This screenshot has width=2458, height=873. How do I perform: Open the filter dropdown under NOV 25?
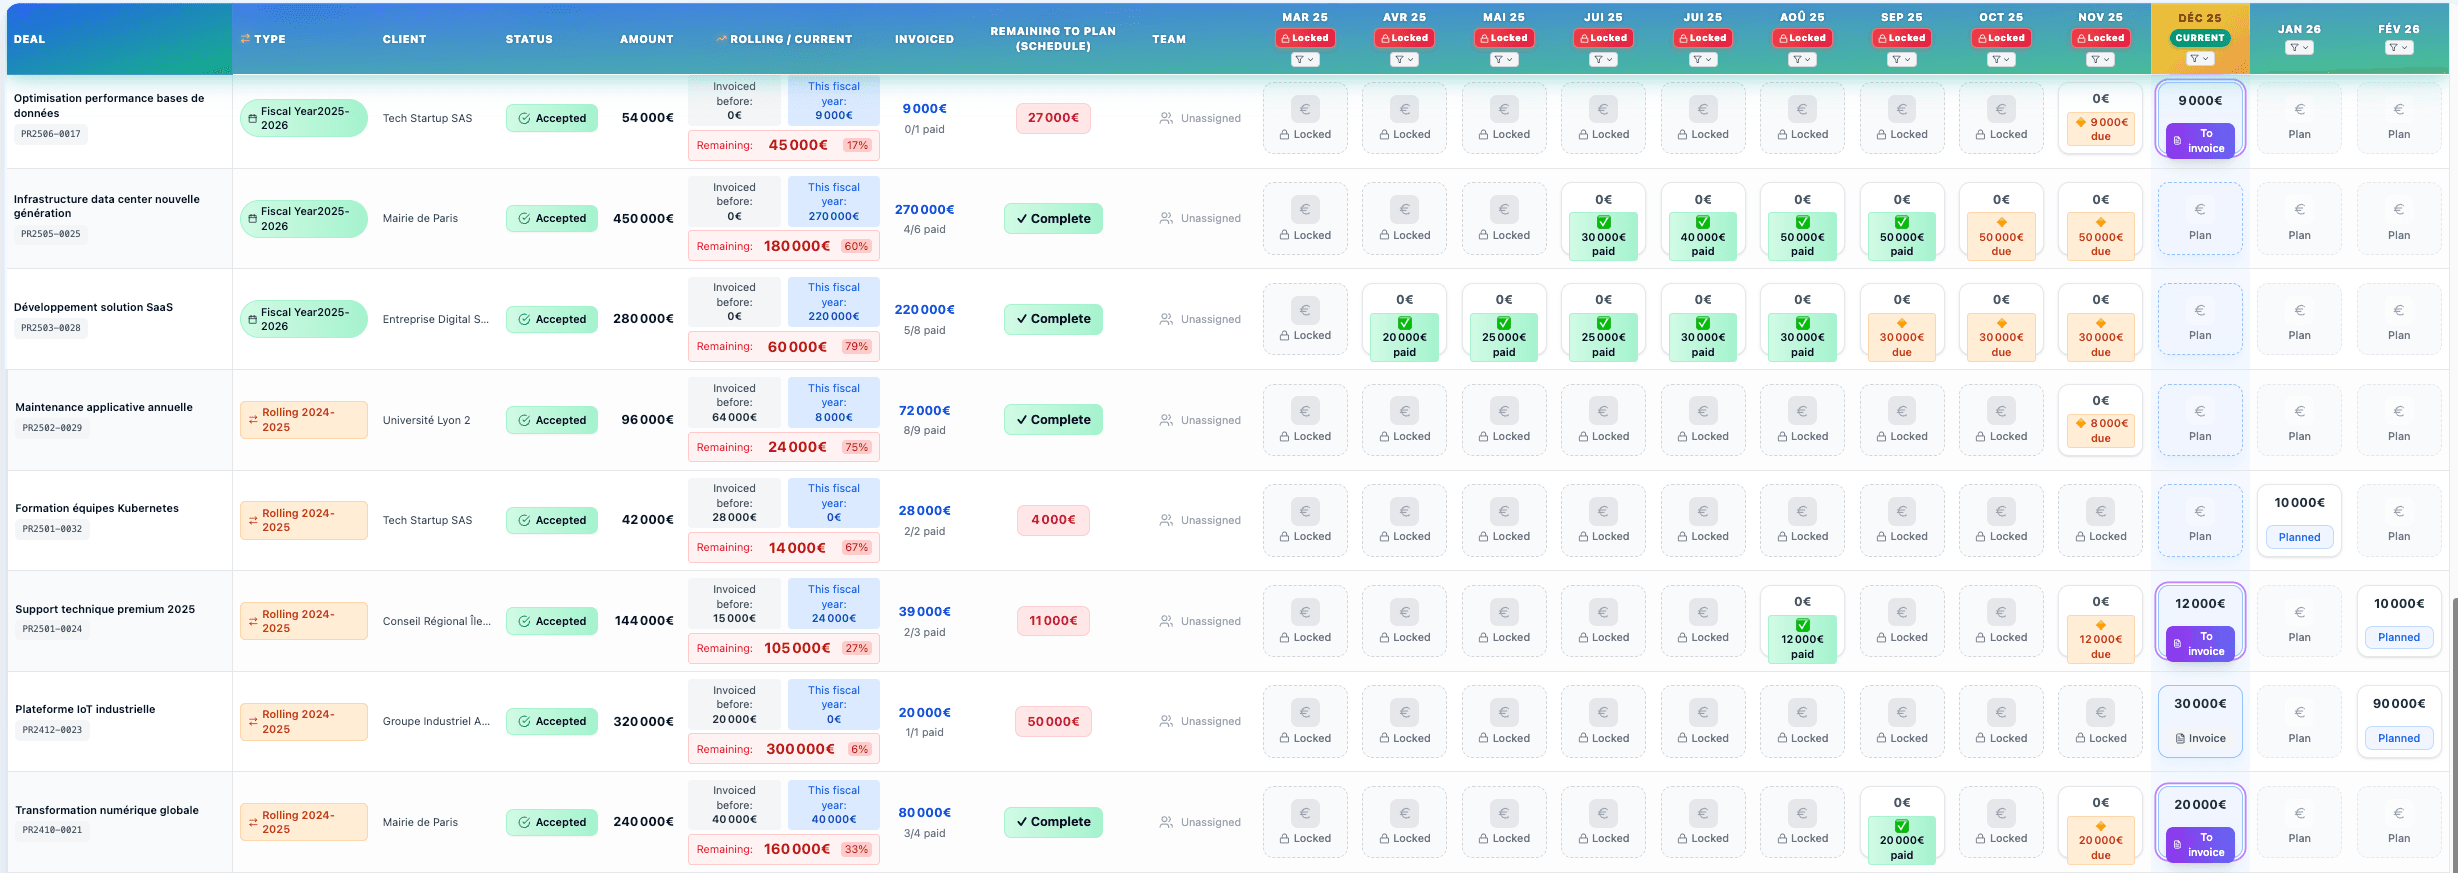pyautogui.click(x=2100, y=60)
